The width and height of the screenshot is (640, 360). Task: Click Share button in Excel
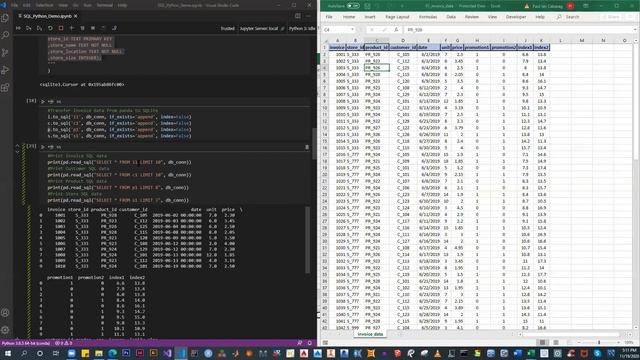pos(610,17)
